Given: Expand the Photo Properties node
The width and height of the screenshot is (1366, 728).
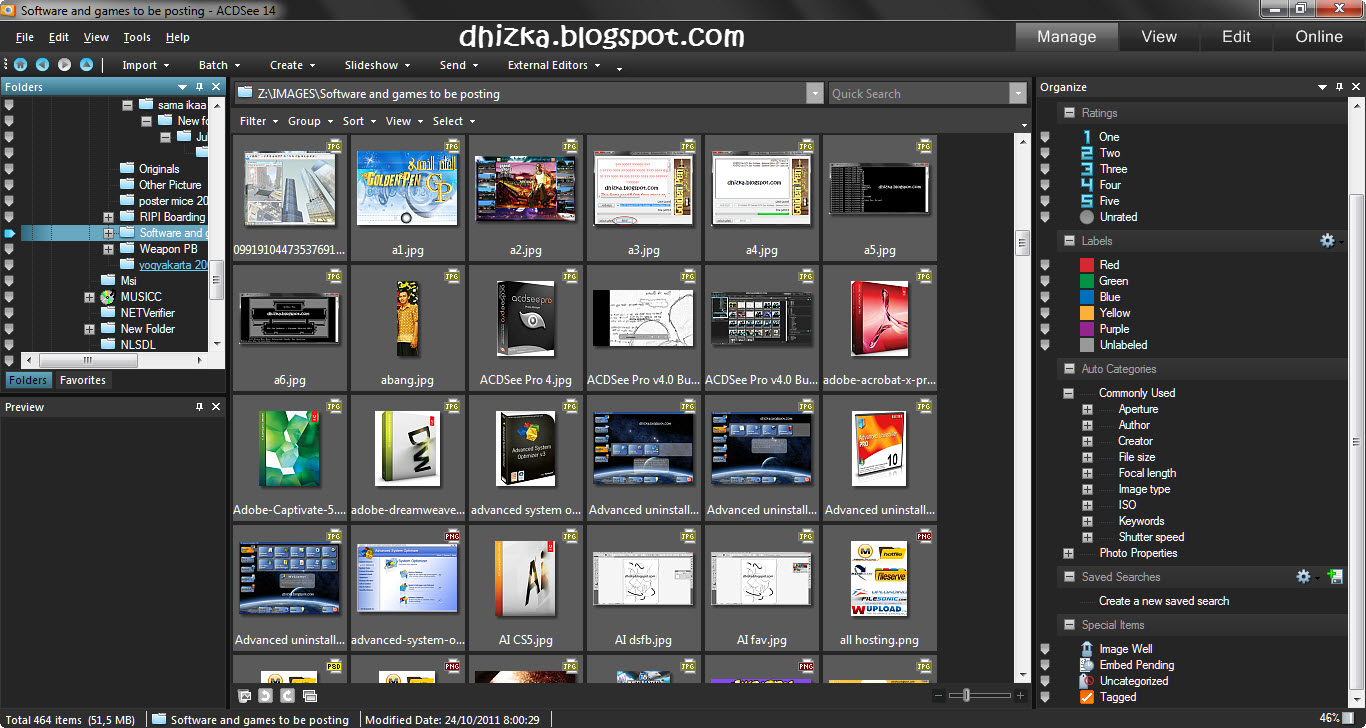Looking at the screenshot, I should coord(1069,553).
